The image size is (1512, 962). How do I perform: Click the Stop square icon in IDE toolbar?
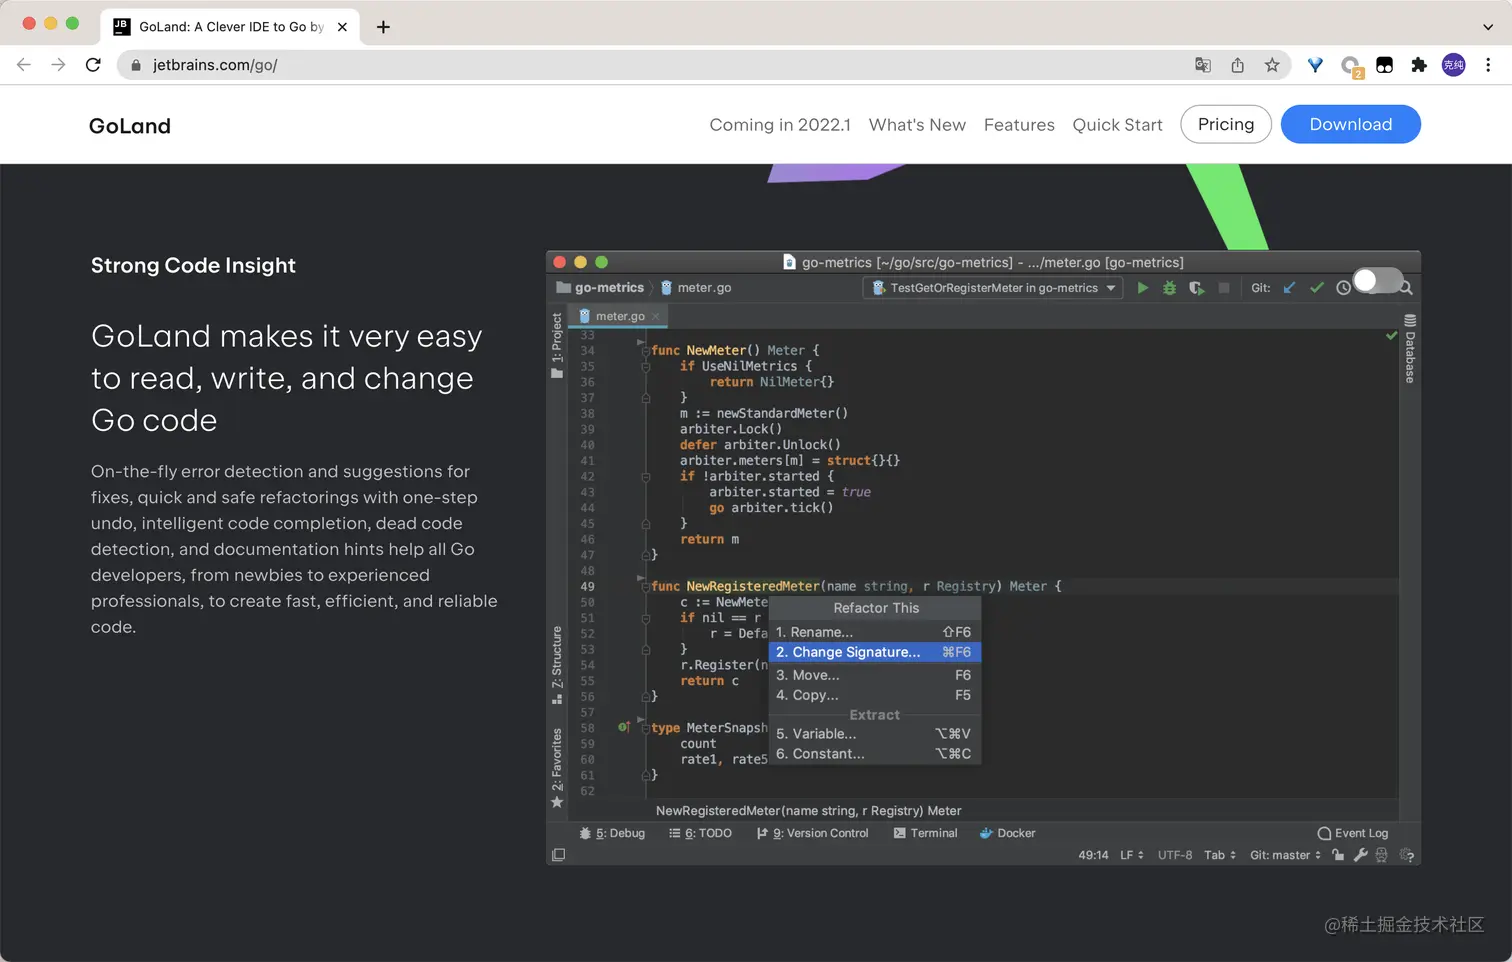pyautogui.click(x=1224, y=288)
